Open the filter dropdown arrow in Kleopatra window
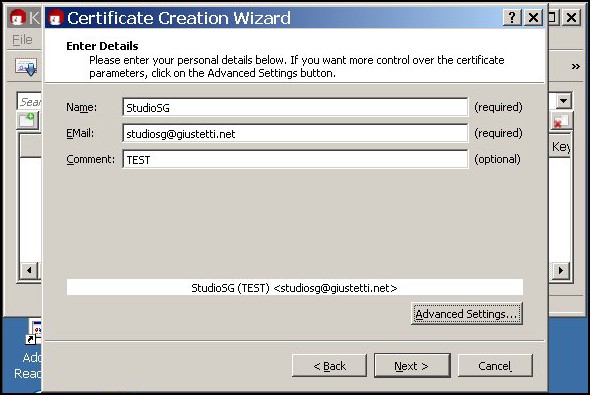The height and width of the screenshot is (395, 590). 563,101
